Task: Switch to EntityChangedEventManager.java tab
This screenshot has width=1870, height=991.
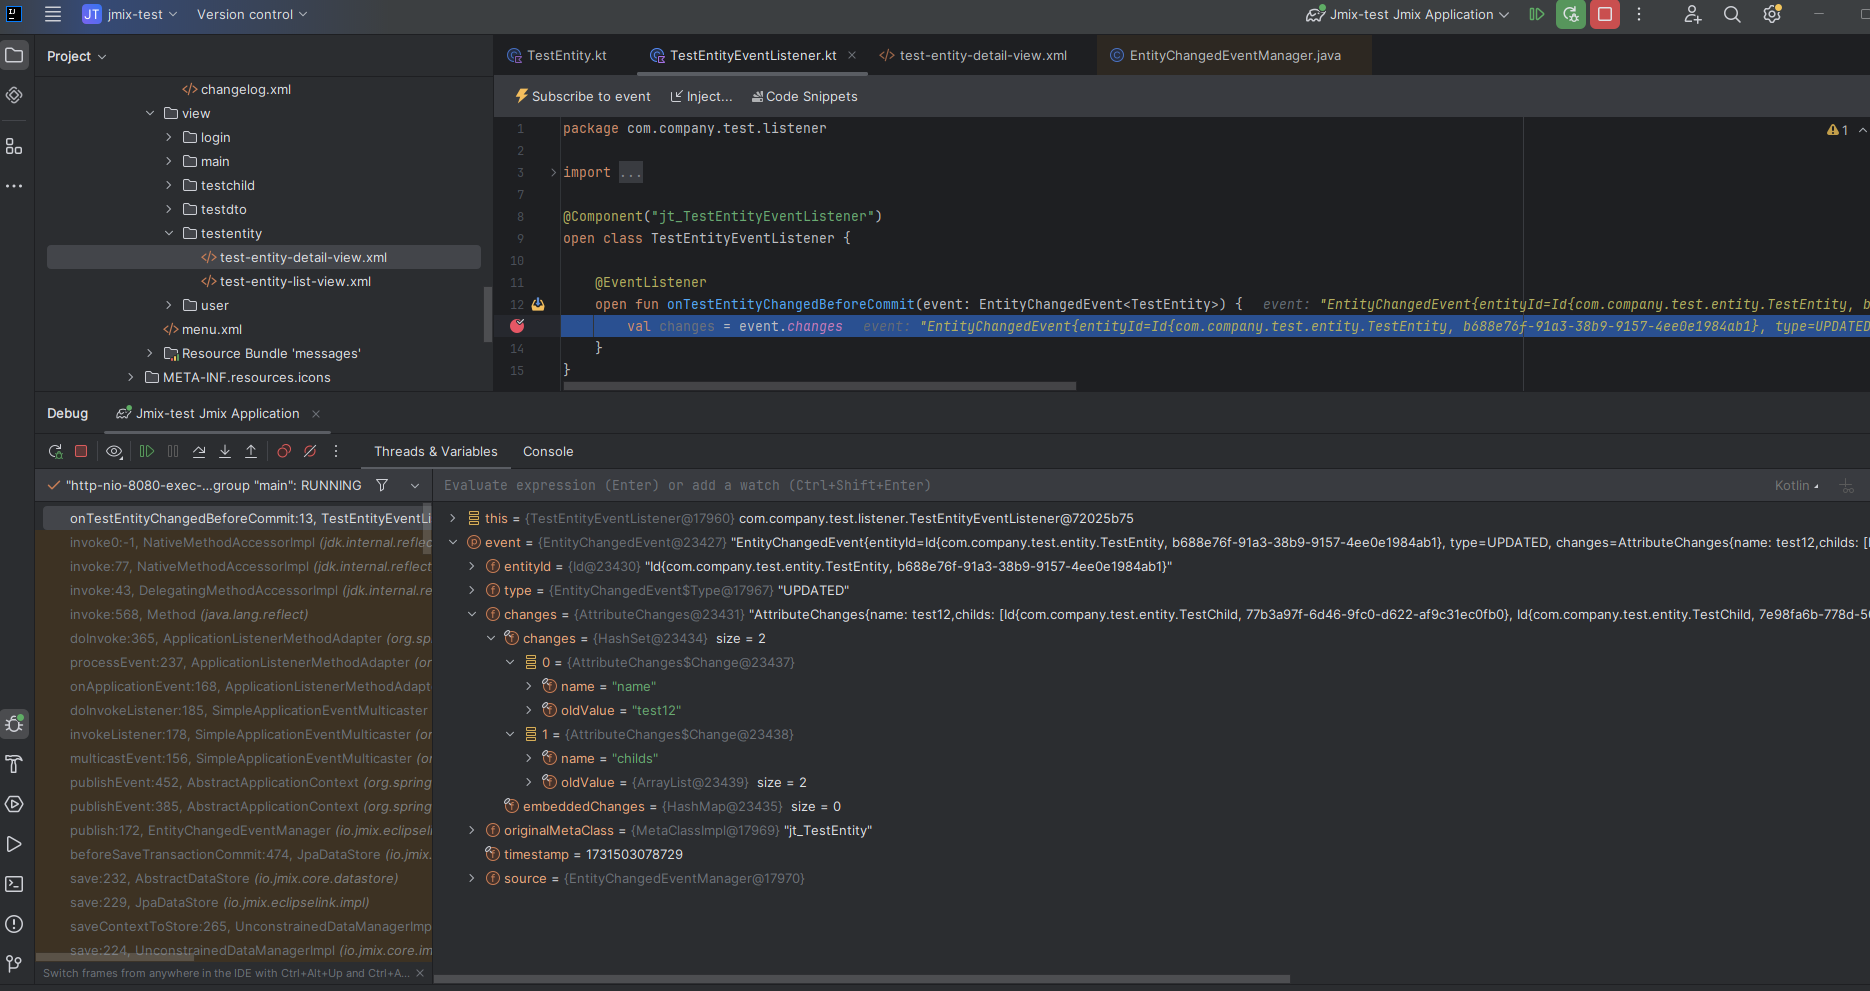Action: point(1225,55)
